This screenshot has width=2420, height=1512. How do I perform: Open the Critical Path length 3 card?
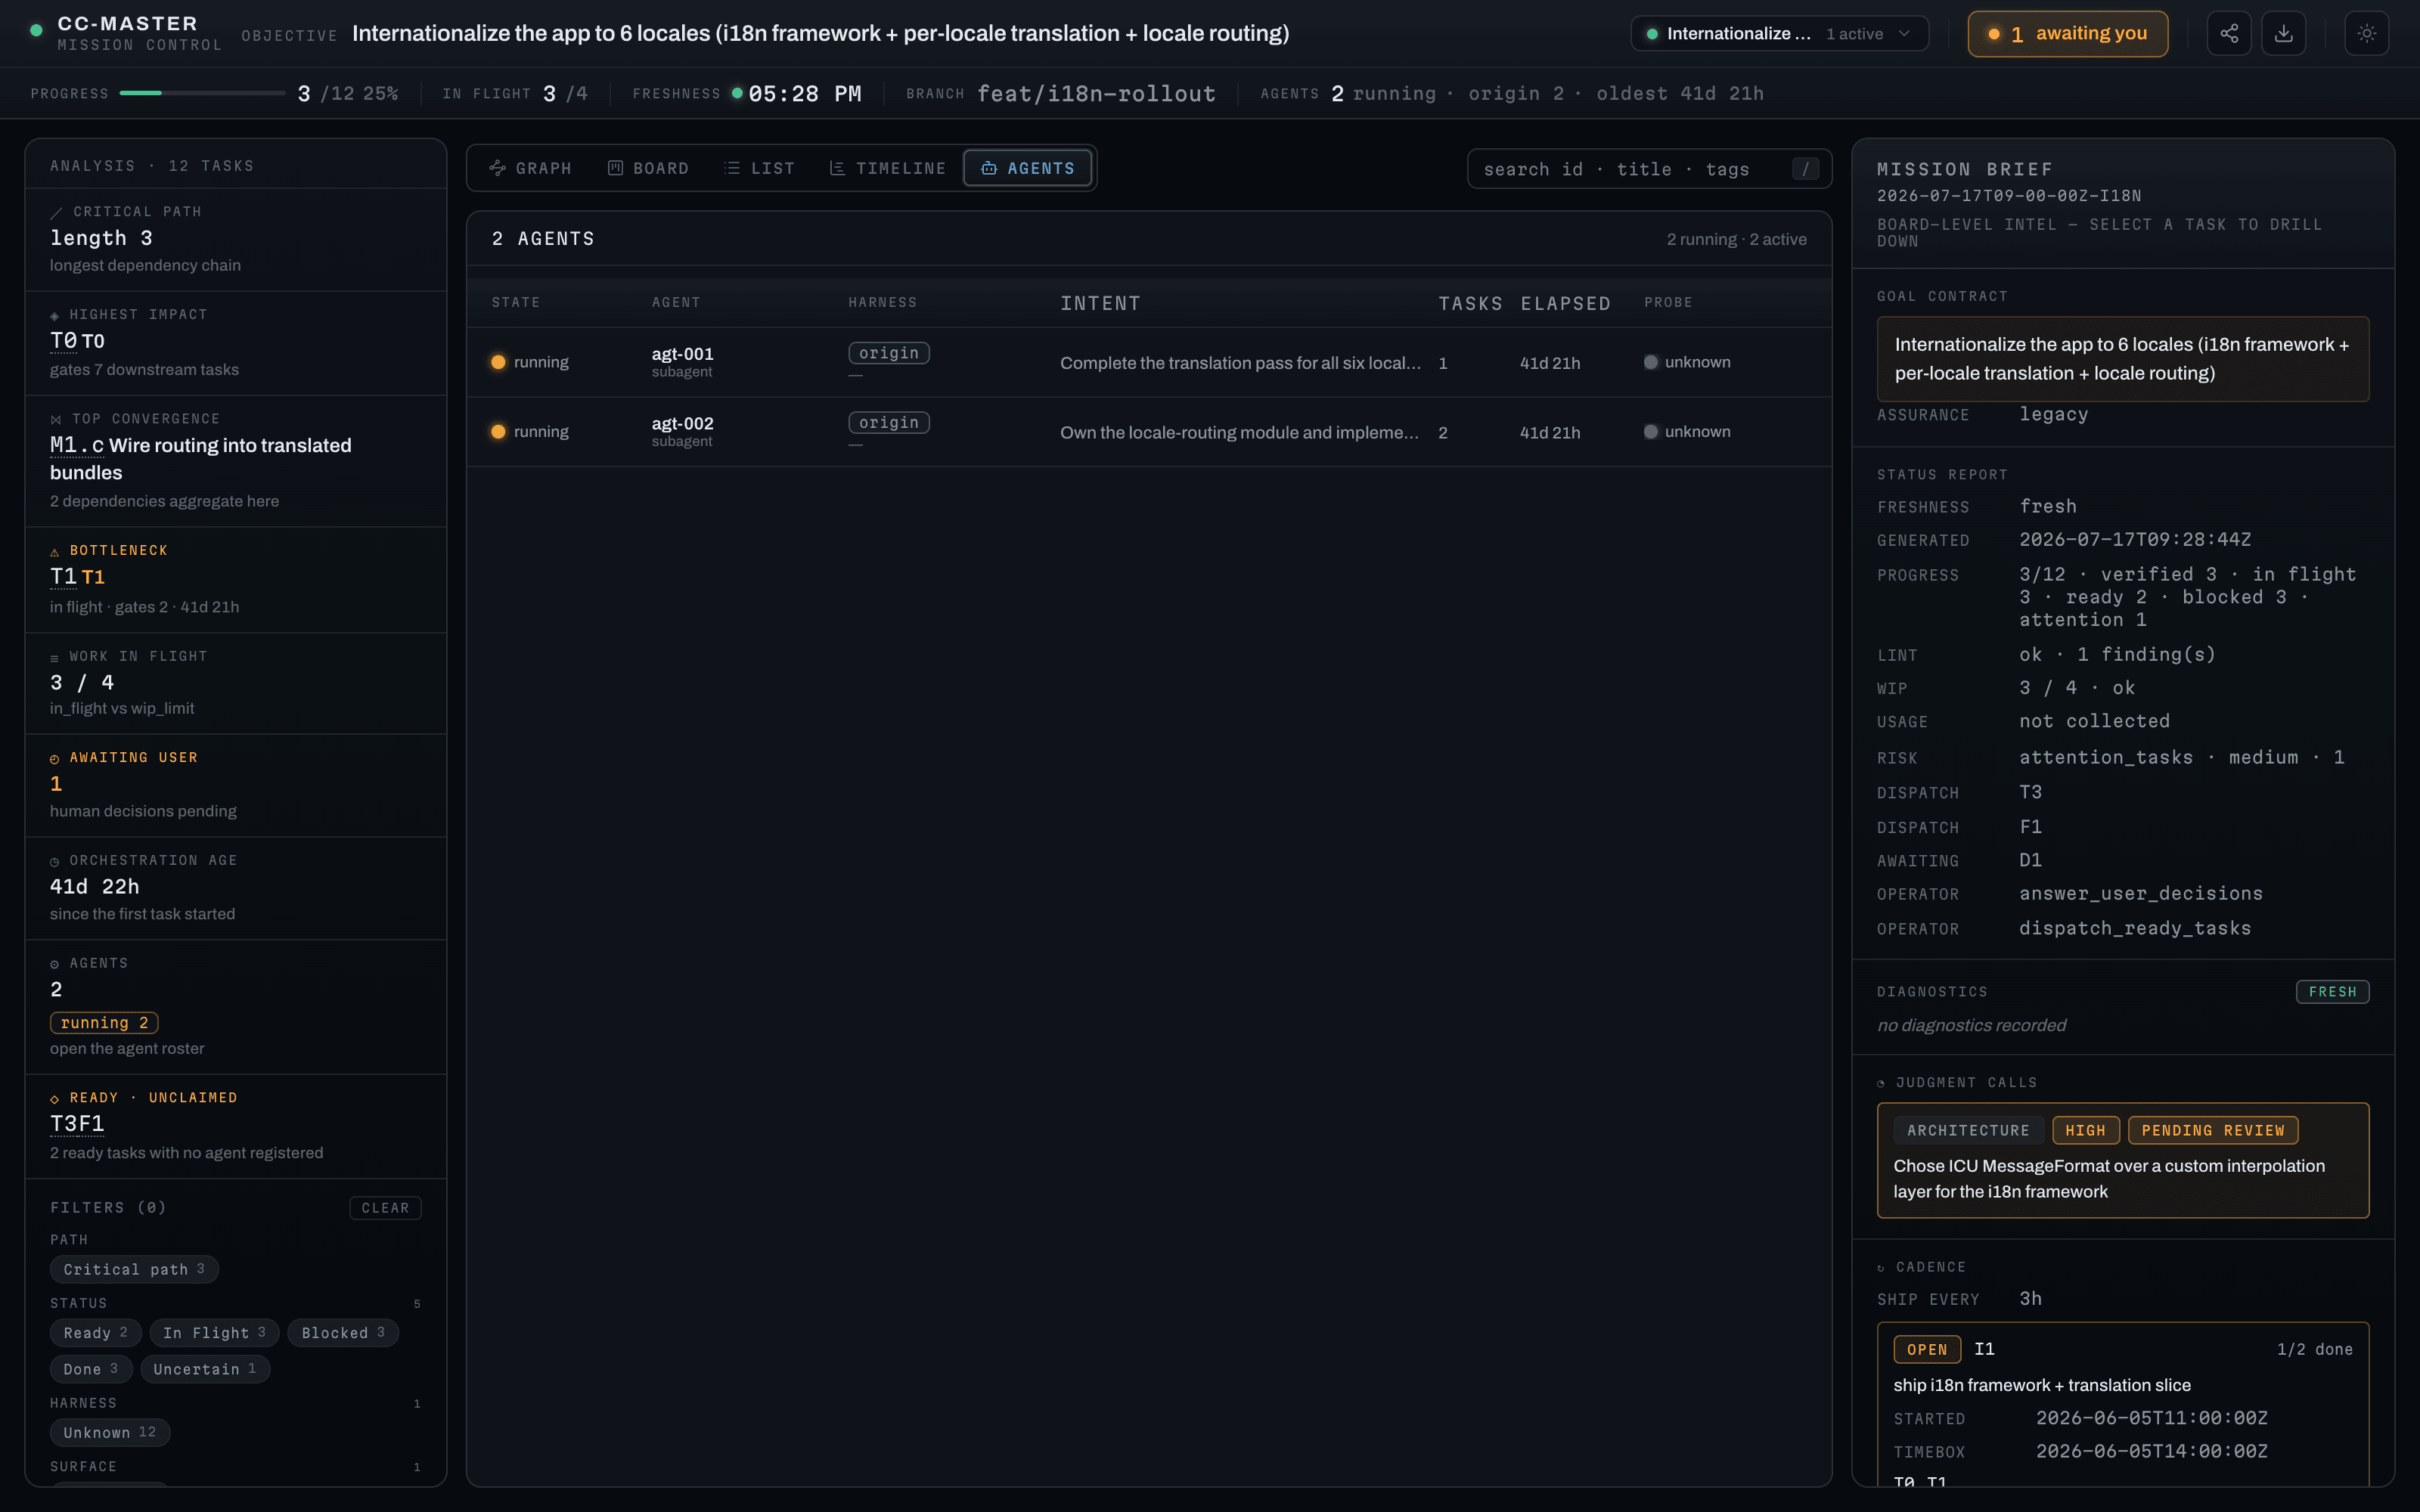[x=236, y=239]
